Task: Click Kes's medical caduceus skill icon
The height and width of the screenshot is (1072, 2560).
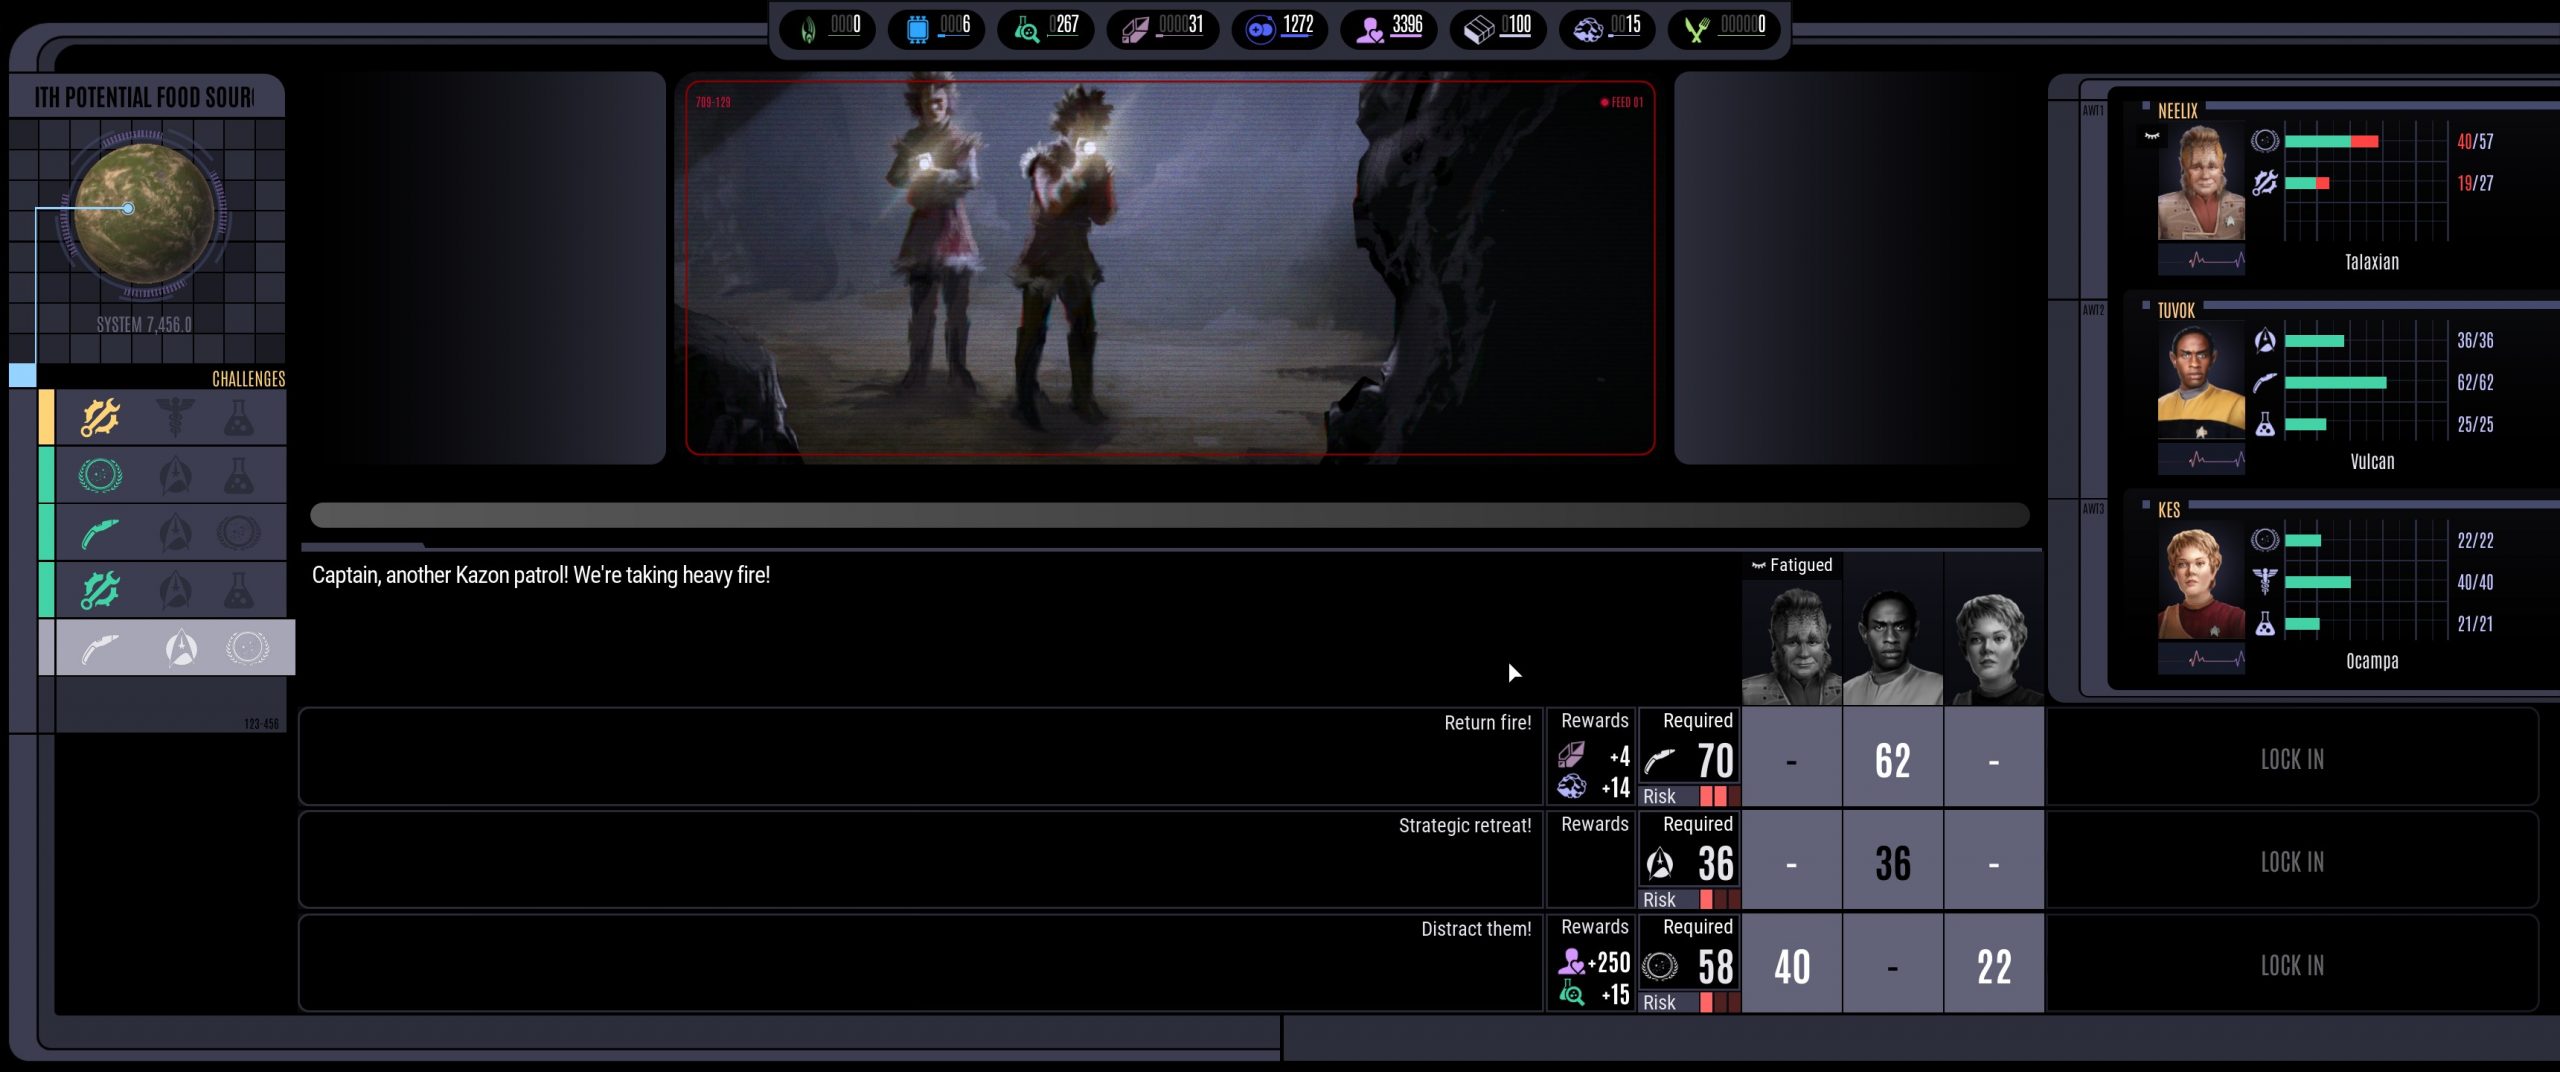Action: [x=2265, y=582]
